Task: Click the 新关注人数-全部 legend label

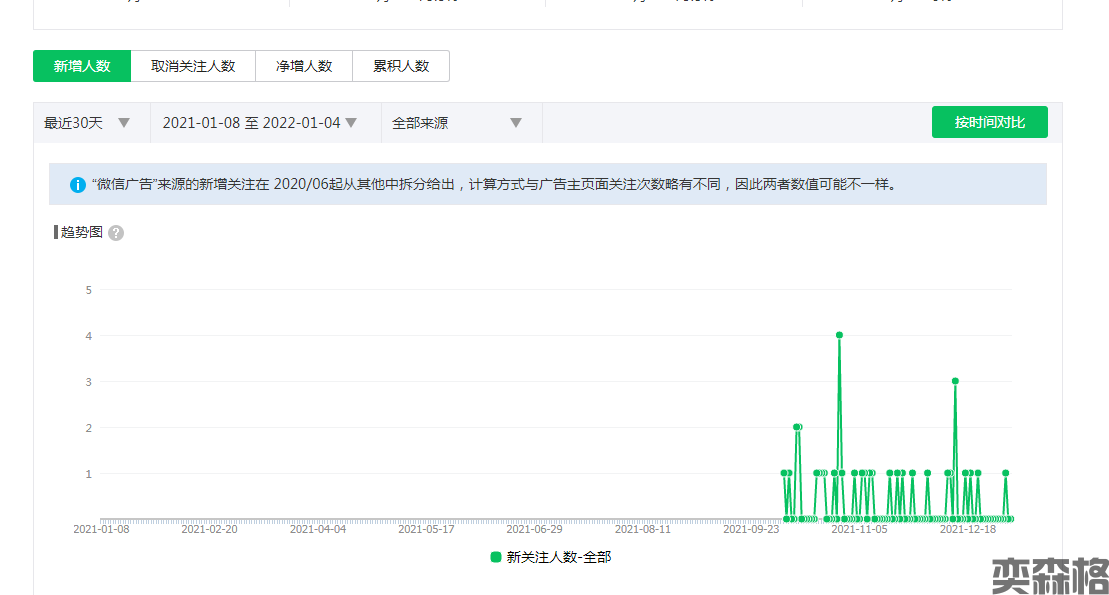Action: tap(558, 557)
